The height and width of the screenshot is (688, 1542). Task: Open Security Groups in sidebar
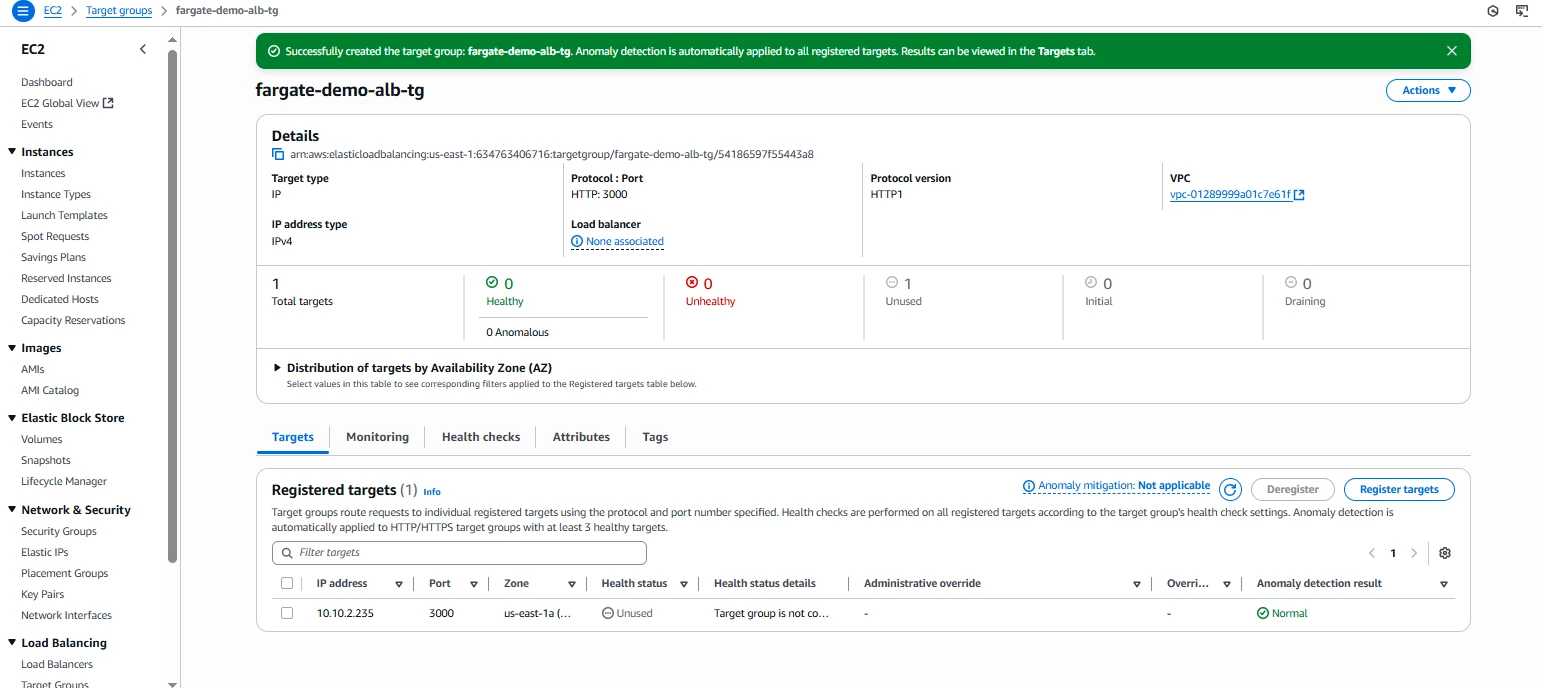59,531
